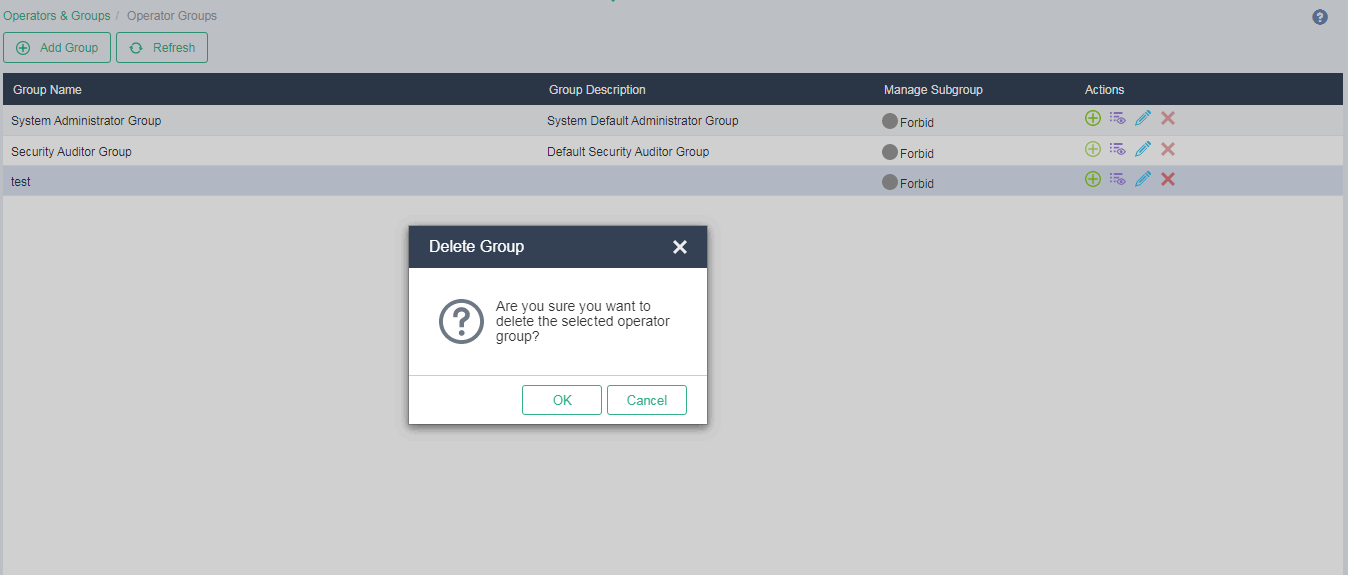1348x575 pixels.
Task: Toggle the Forbid switch for Security Auditor Group
Action: (890, 153)
